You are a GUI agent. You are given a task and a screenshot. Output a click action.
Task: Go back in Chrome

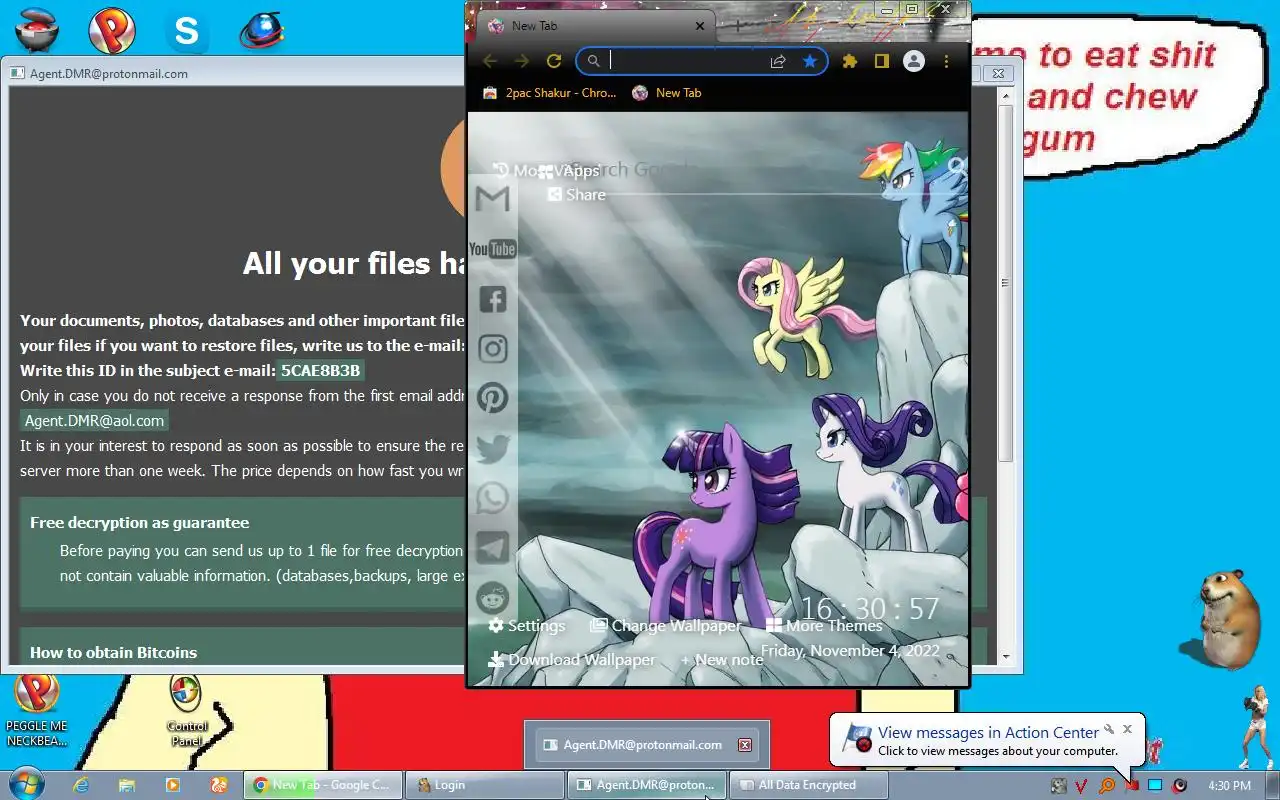[x=490, y=61]
